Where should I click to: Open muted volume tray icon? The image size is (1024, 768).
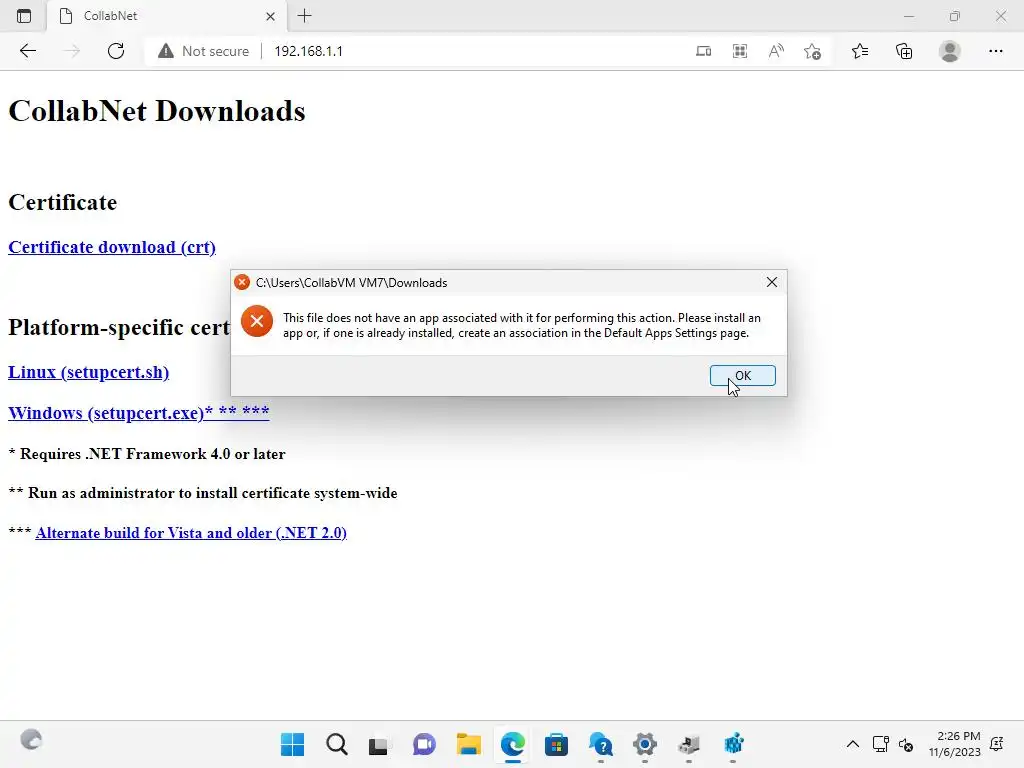906,744
